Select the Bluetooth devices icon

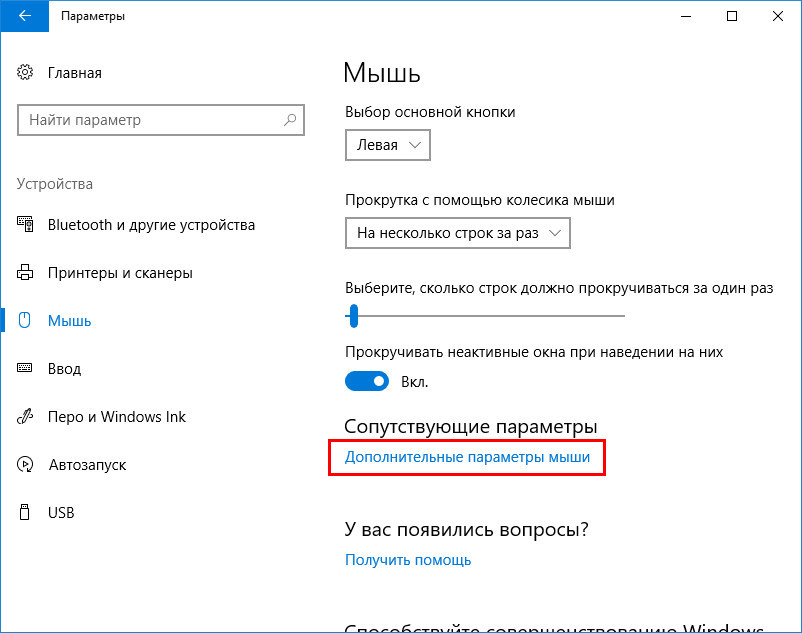click(x=25, y=224)
